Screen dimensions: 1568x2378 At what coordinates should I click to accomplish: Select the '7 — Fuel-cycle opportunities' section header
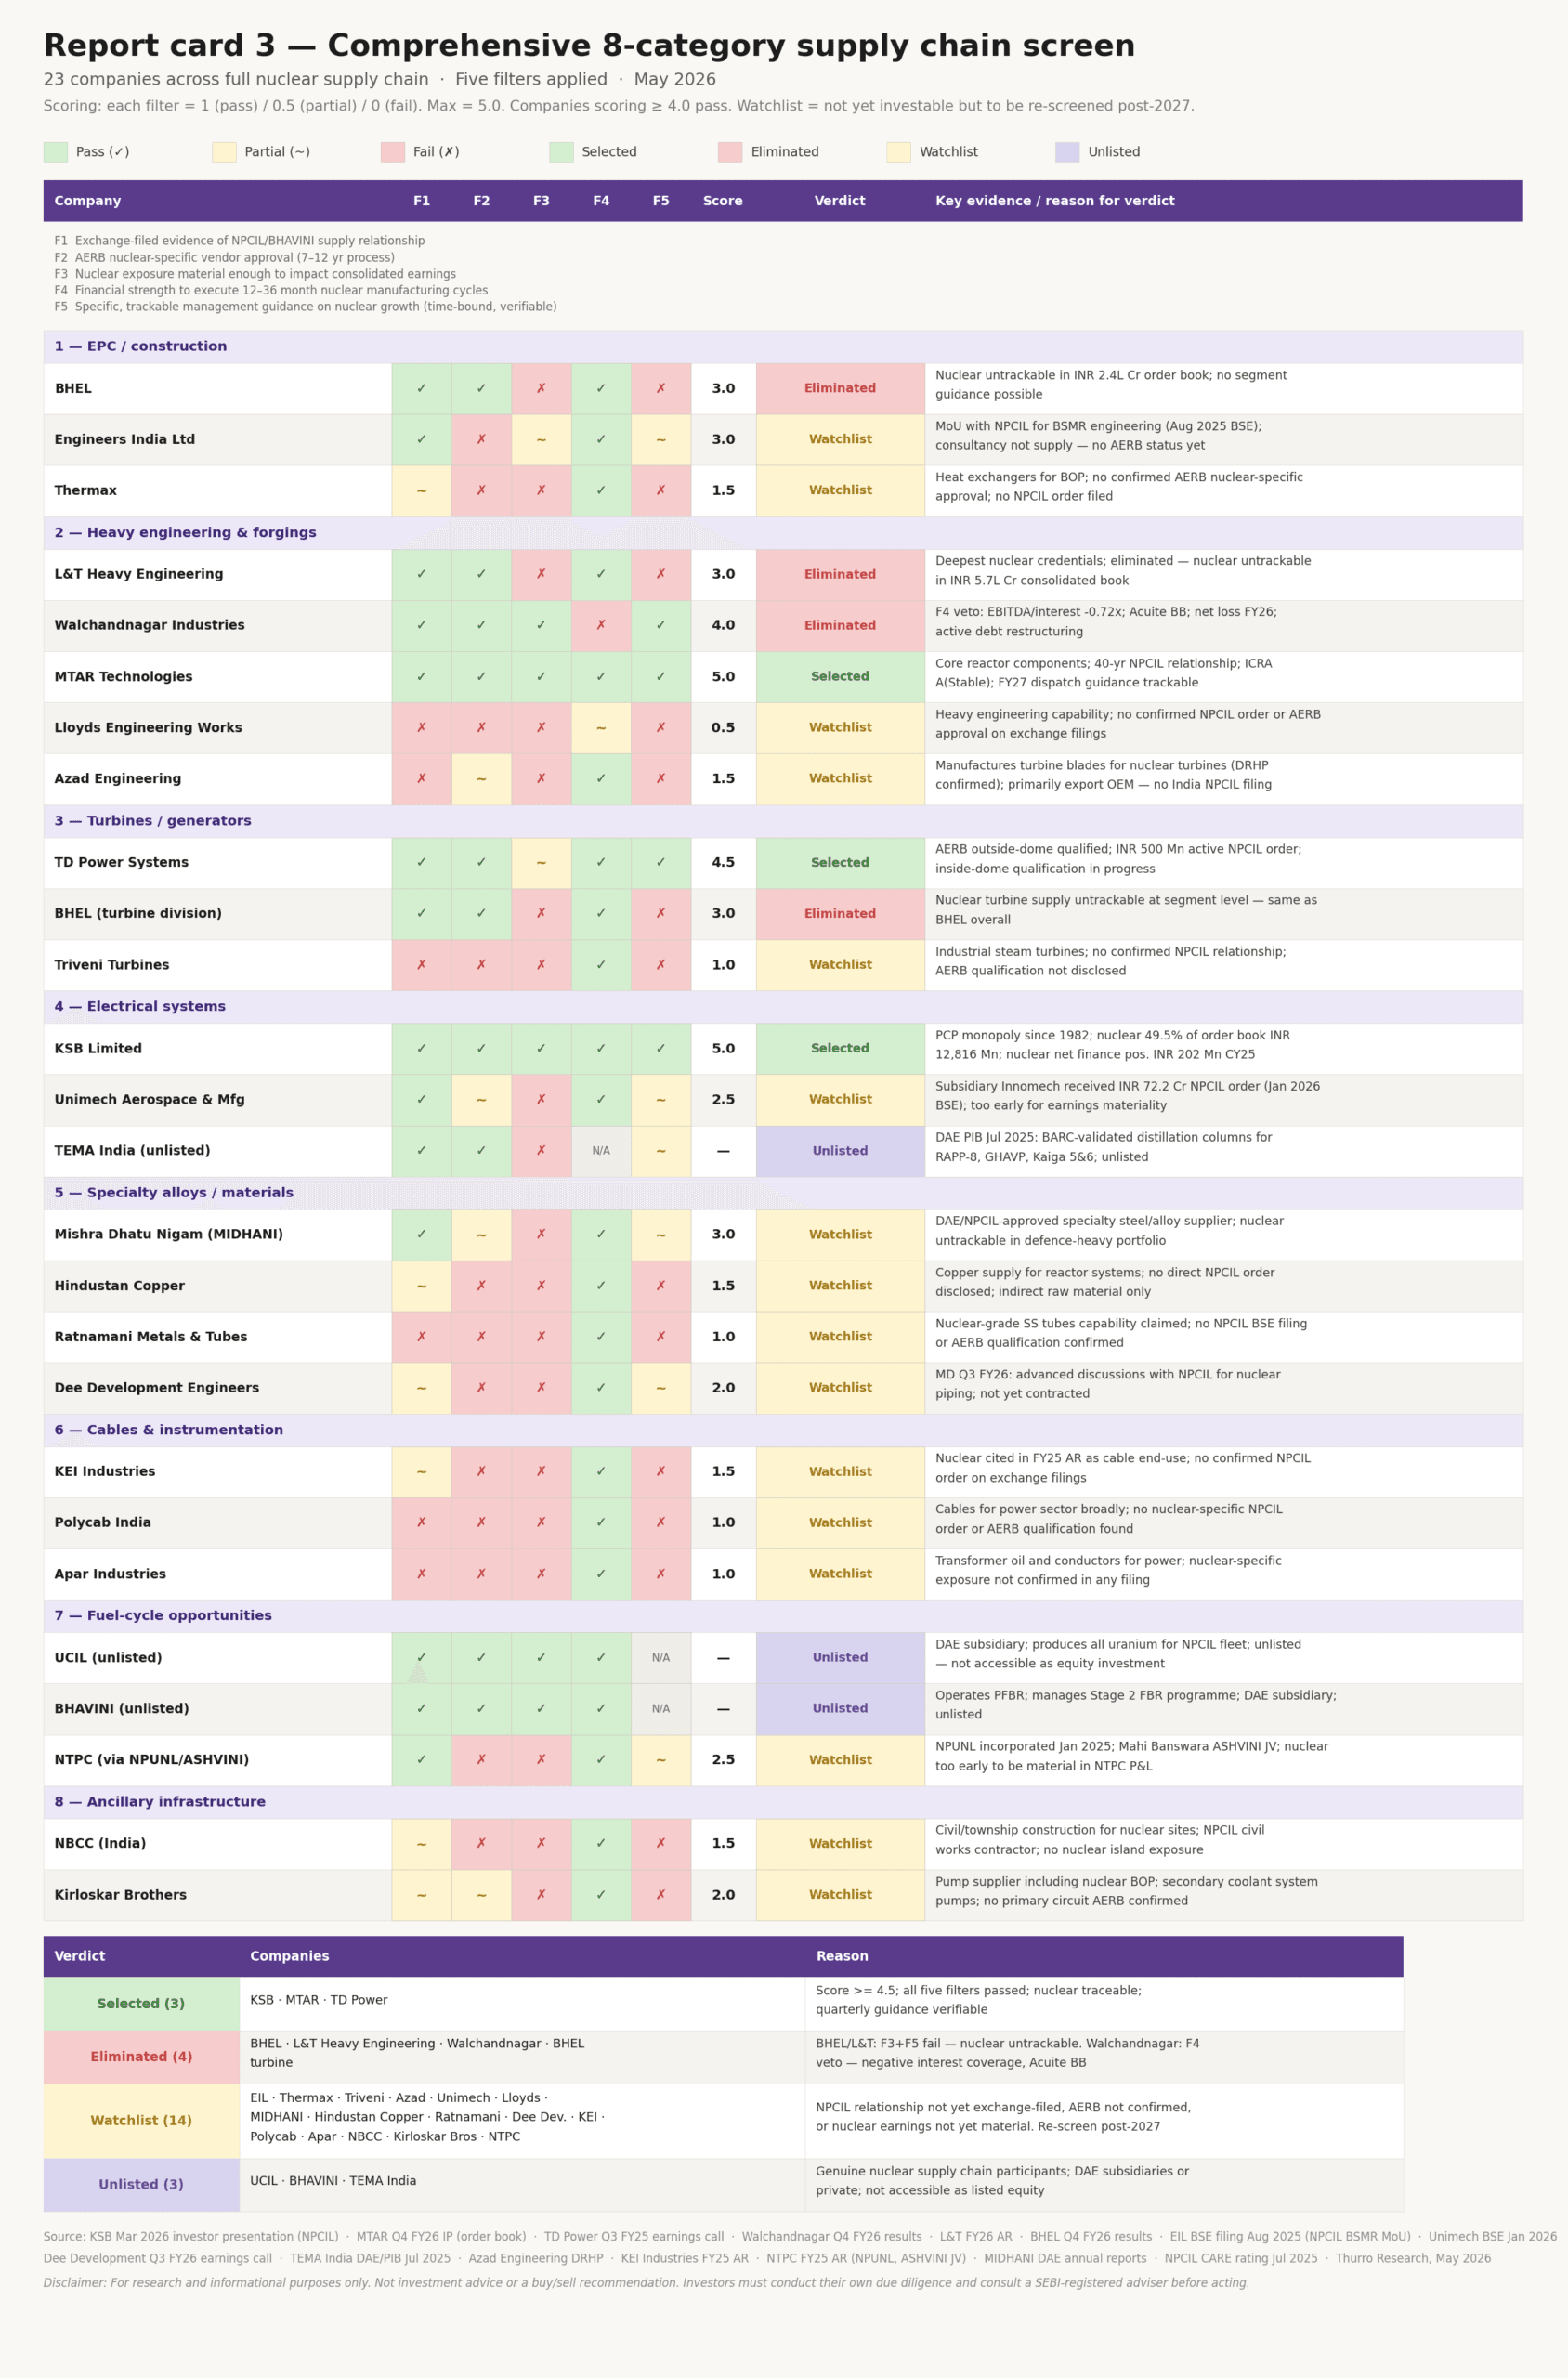click(783, 1616)
